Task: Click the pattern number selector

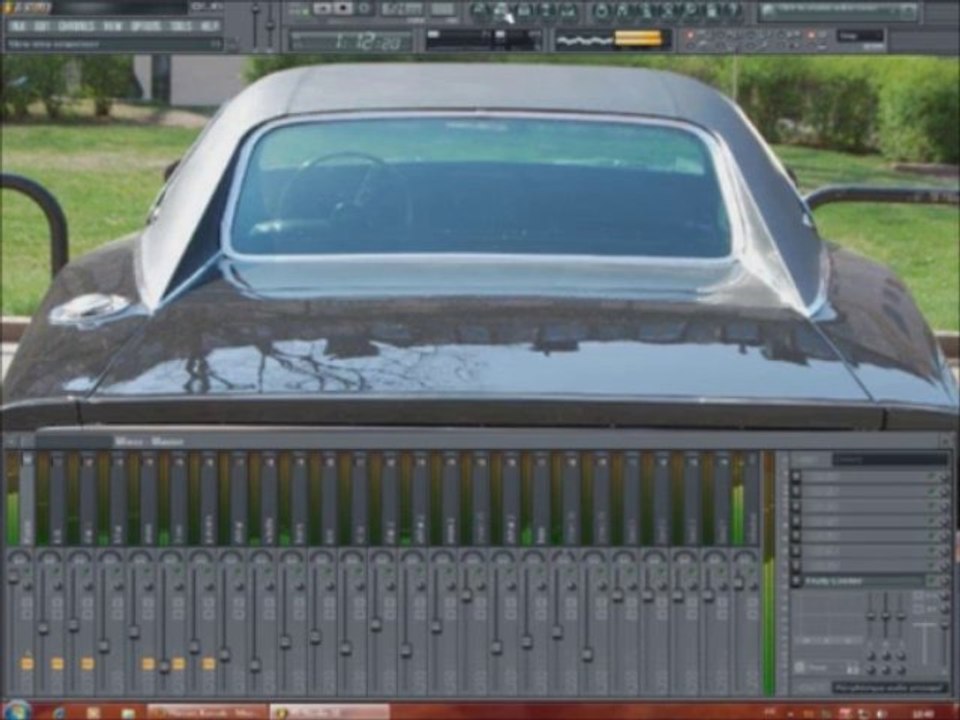Action: pos(442,9)
